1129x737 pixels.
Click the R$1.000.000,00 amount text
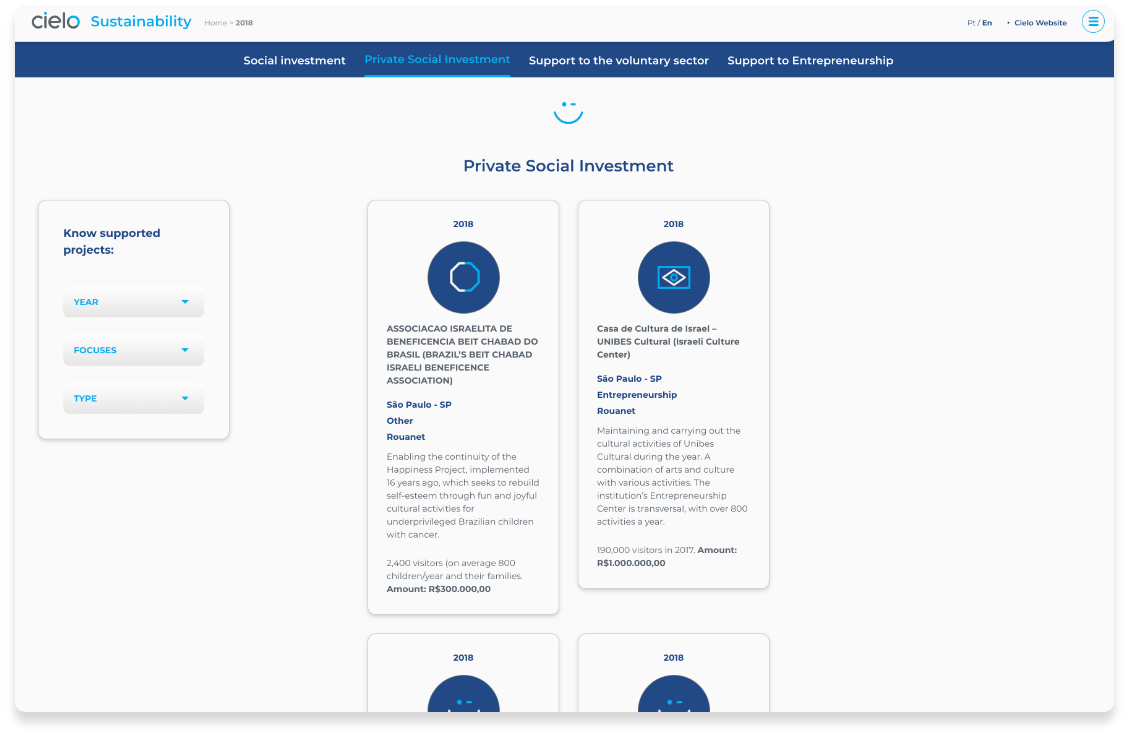tap(631, 564)
